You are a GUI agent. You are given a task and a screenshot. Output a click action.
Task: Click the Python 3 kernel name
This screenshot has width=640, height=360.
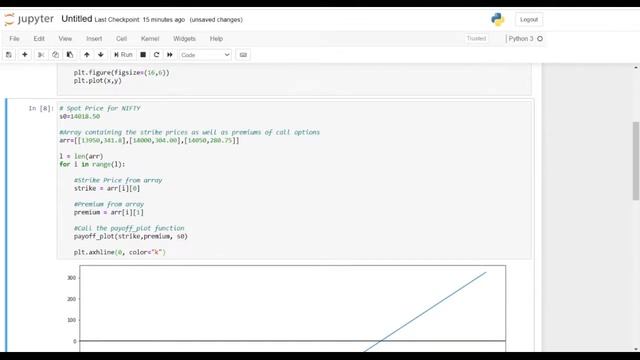(521, 39)
